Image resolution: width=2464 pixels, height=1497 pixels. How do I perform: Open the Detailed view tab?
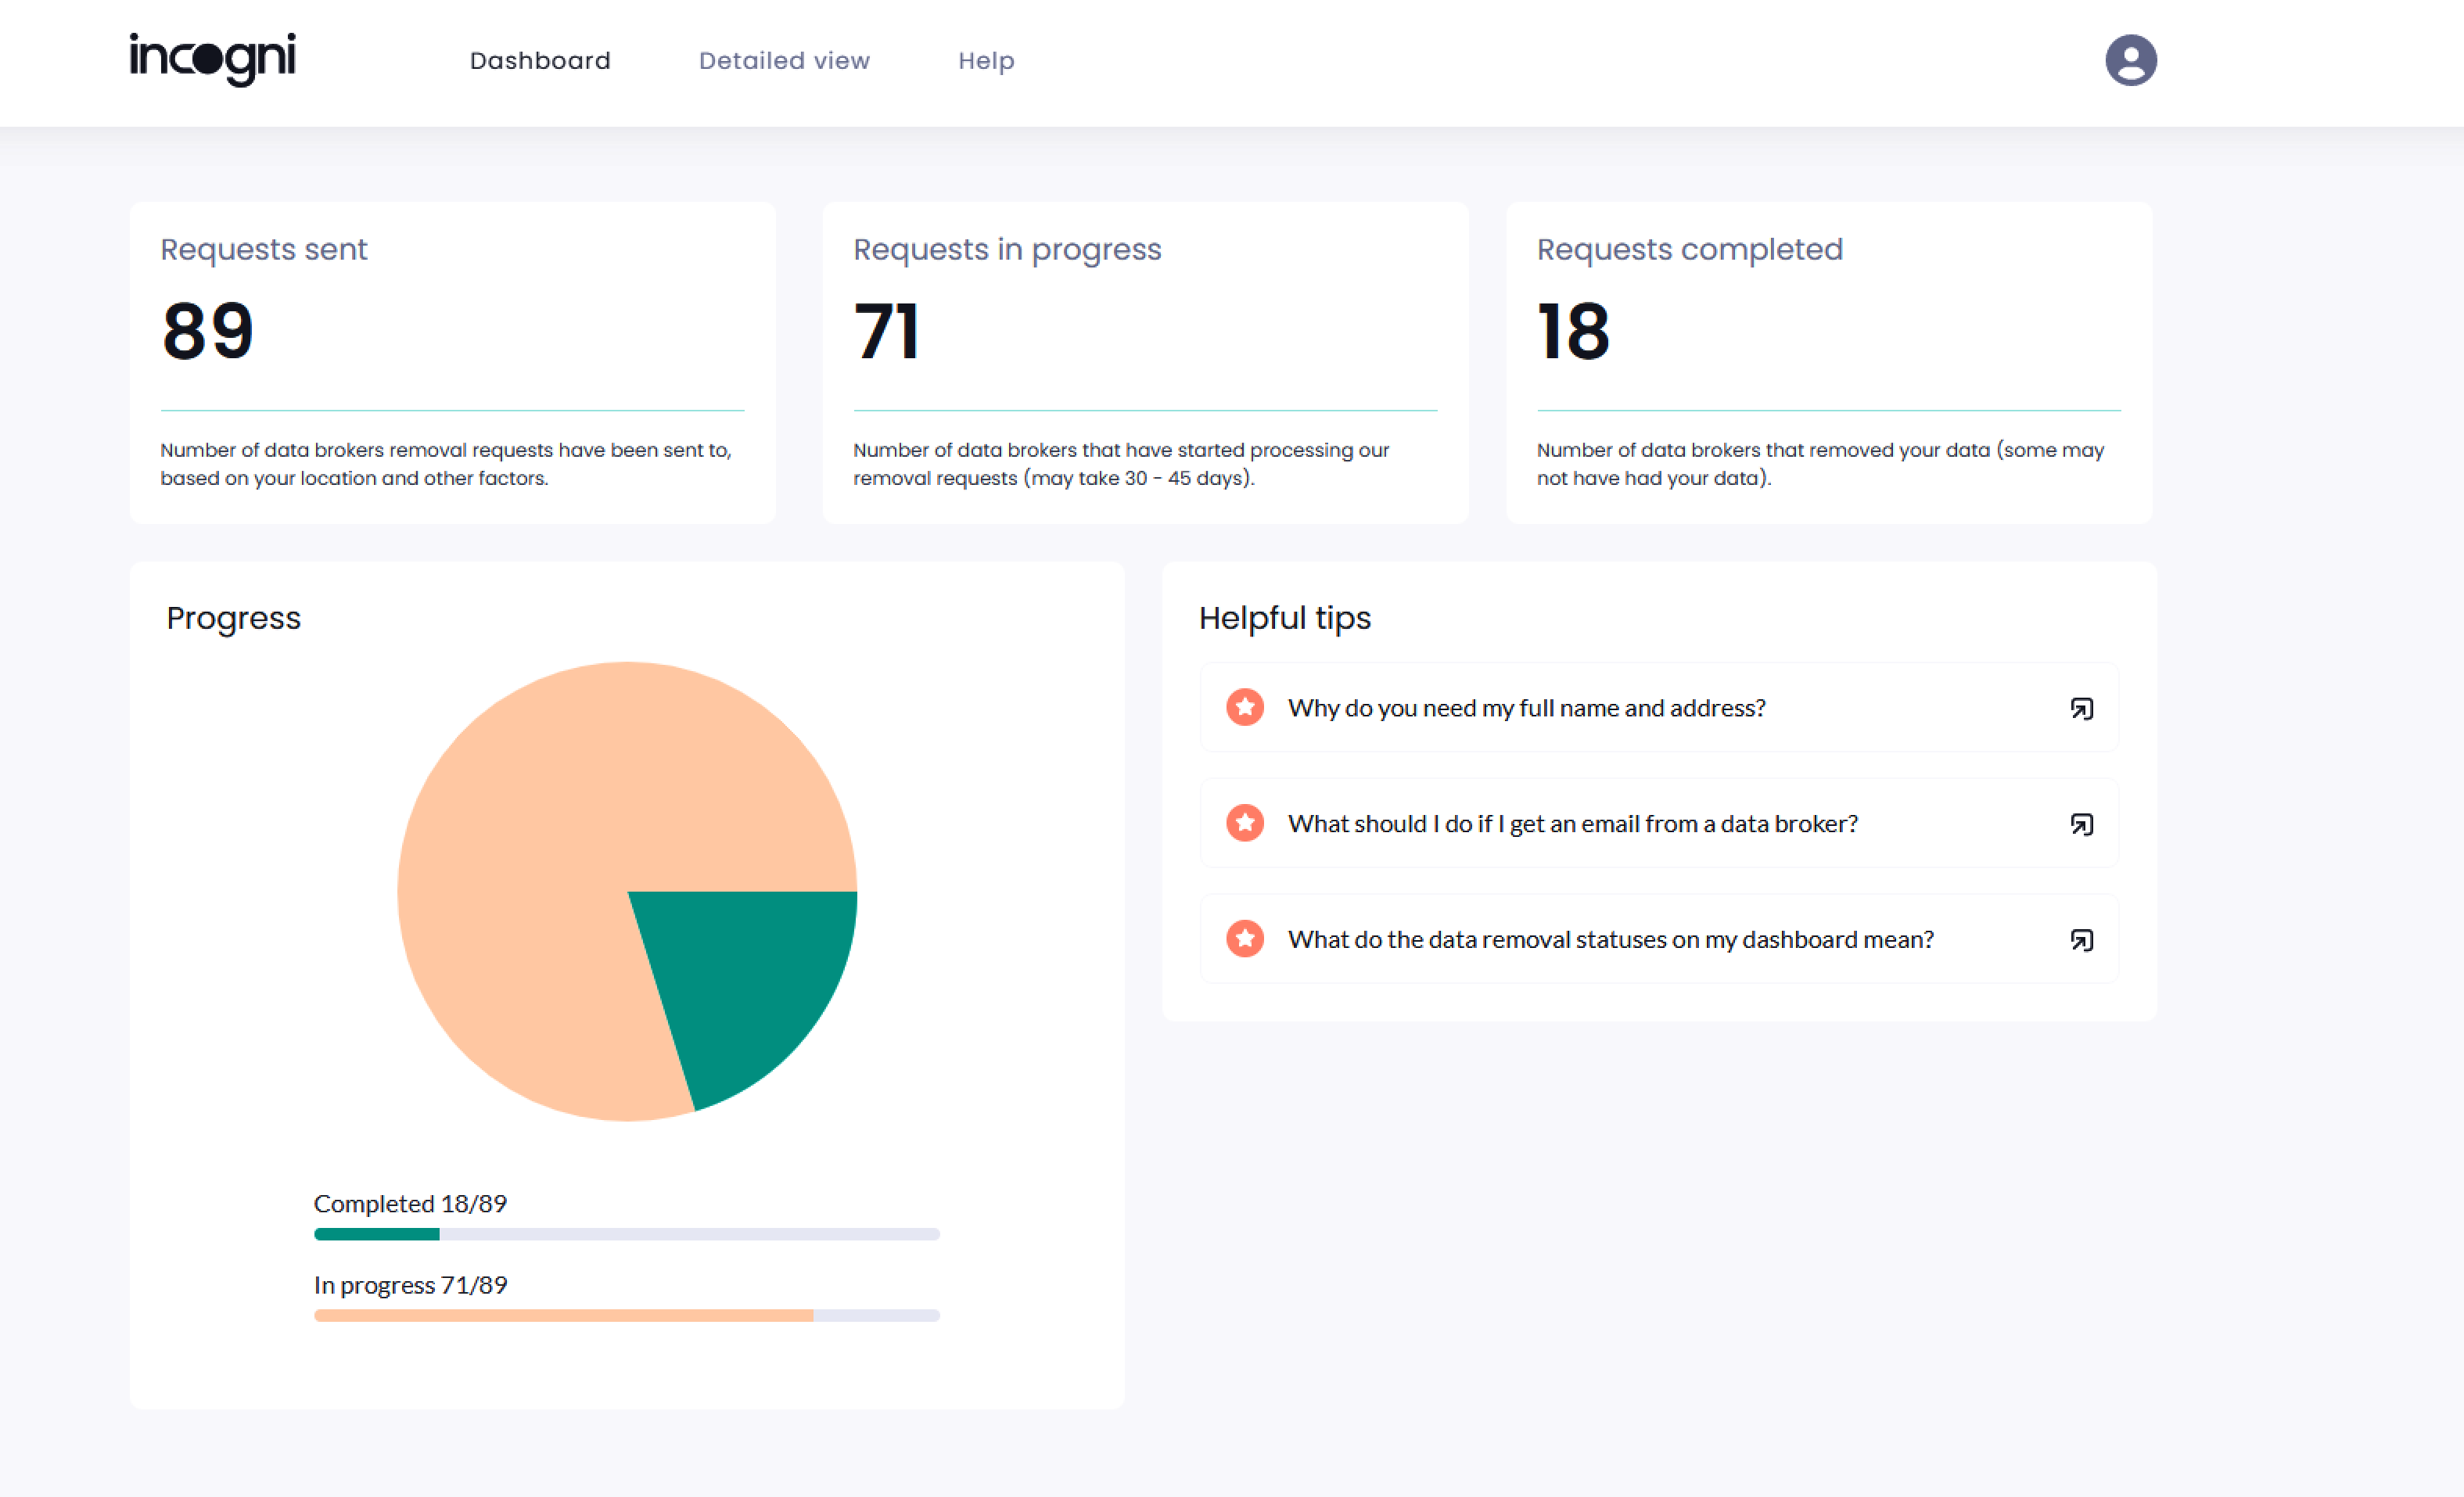784,61
